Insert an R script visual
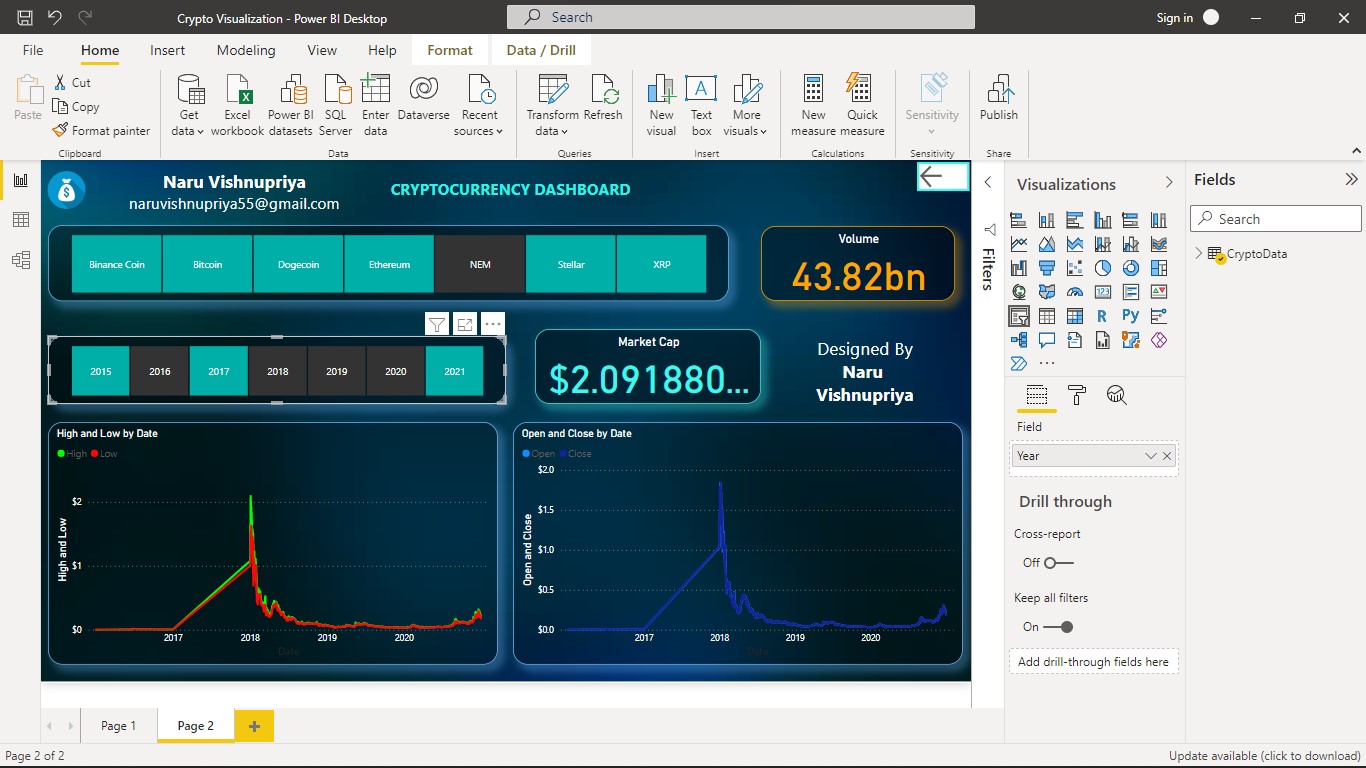Screen dimensions: 1366x768 click(x=1103, y=316)
